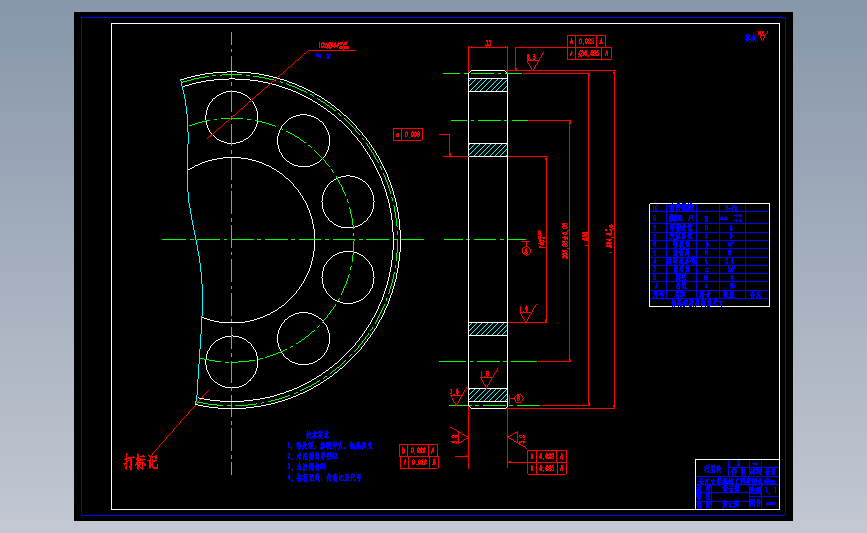Select the 其余 roughness note in top-right corner
867x533 pixels.
756,38
